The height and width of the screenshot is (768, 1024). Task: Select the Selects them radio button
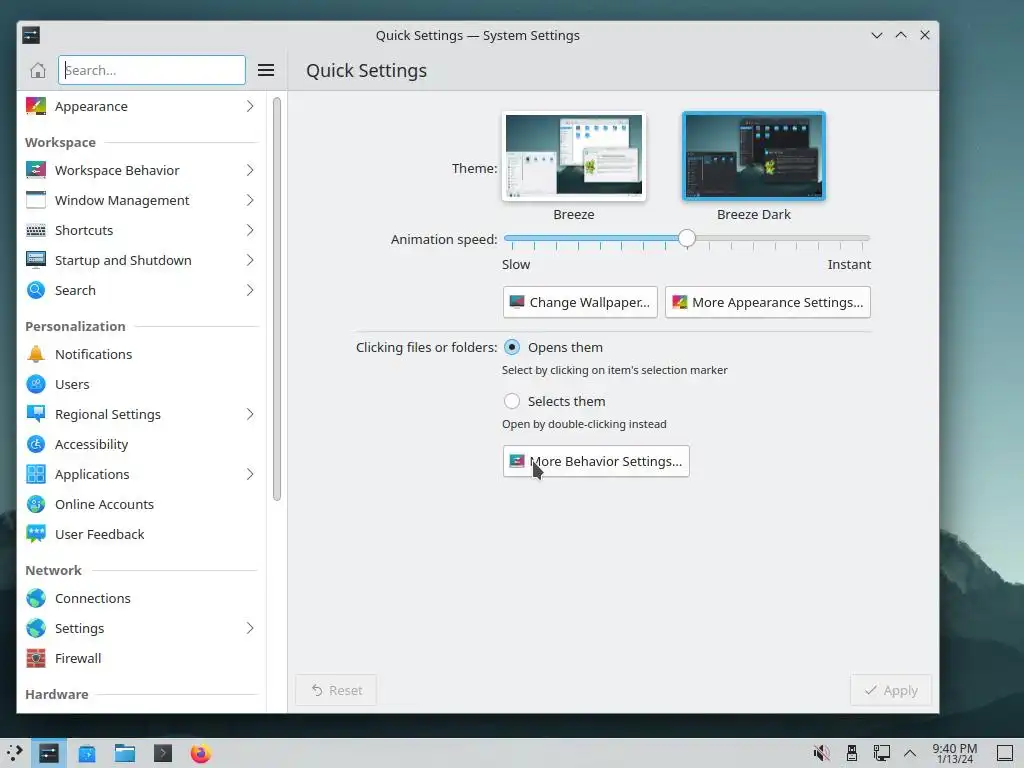coord(512,401)
